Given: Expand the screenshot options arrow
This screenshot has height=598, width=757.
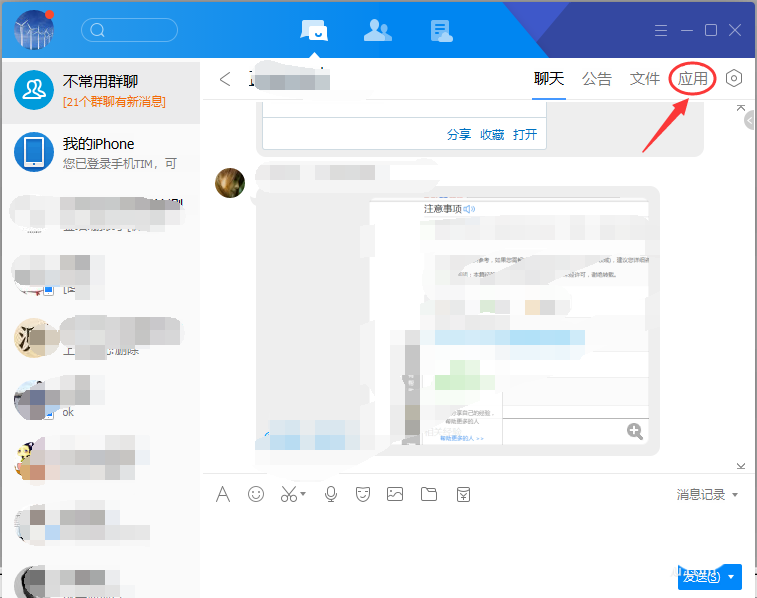Looking at the screenshot, I should point(303,494).
